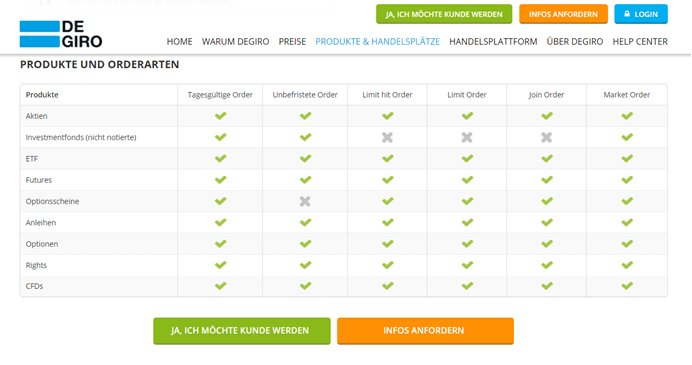
Task: Click the 'Tagesgültige Order' column header
Action: point(220,95)
